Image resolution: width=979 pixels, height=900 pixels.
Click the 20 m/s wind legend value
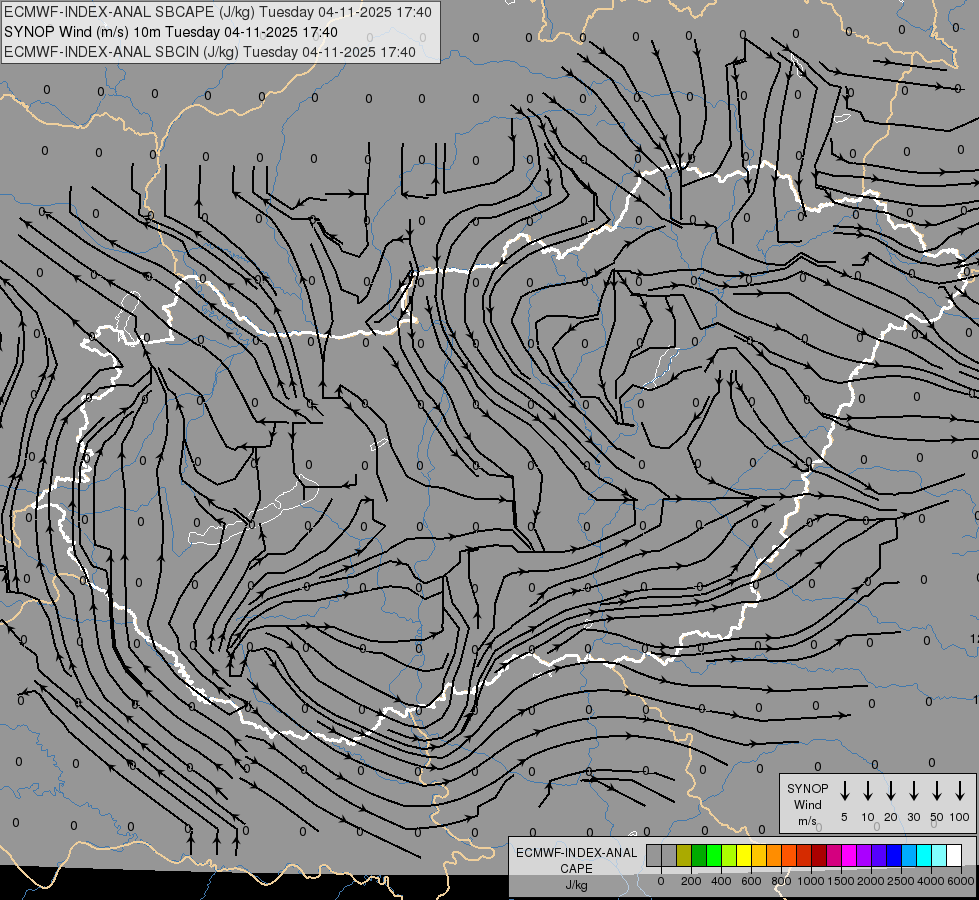891,817
